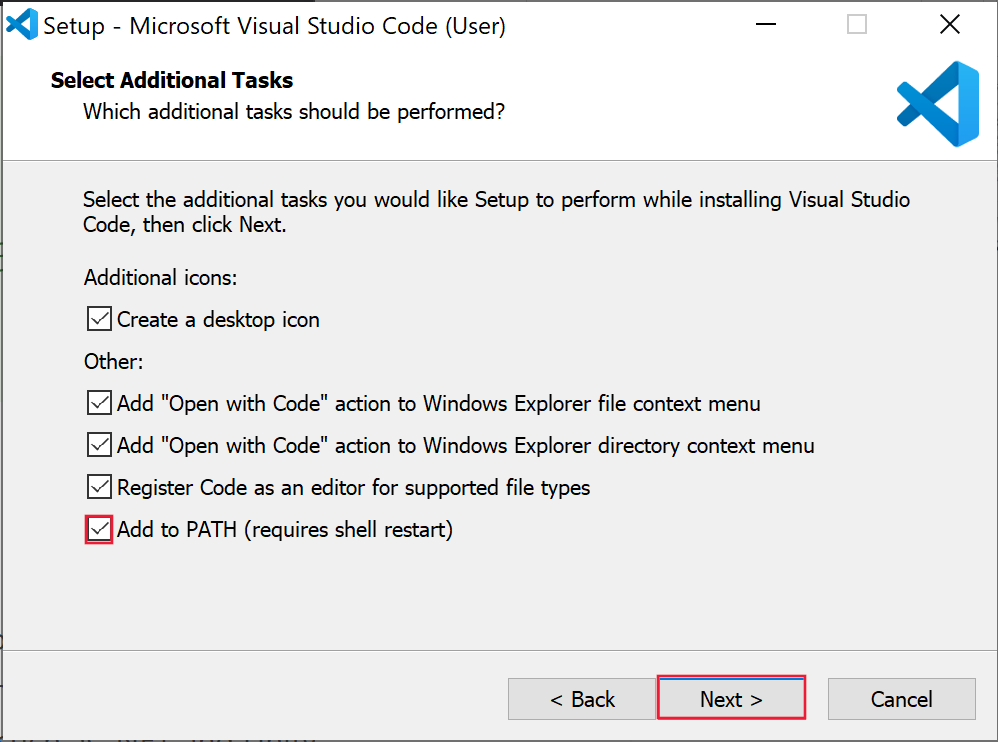Click the "Select the additional tasks" instruction text
The image size is (998, 742).
coord(496,212)
